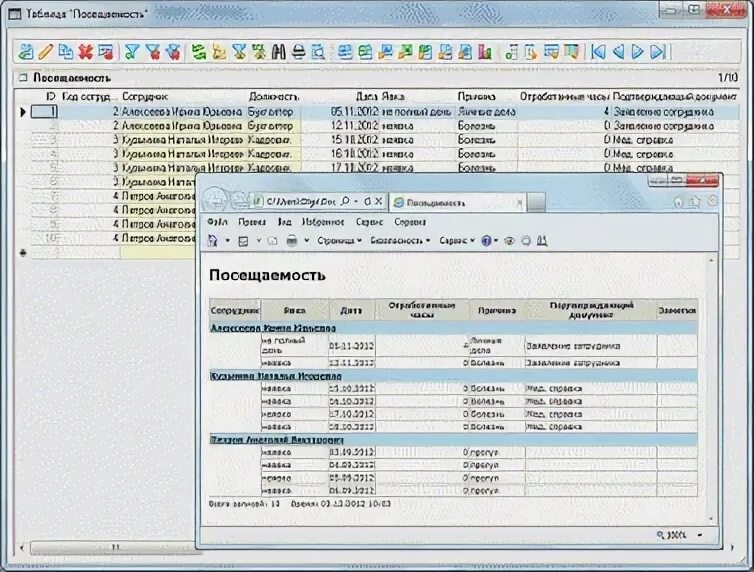
Task: Click the address bar search magnifier
Action: coord(345,201)
